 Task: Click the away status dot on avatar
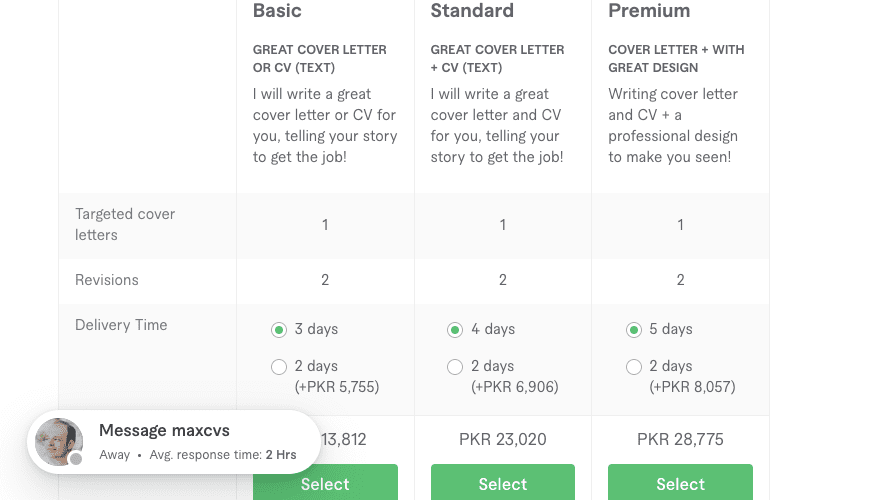click(76, 459)
